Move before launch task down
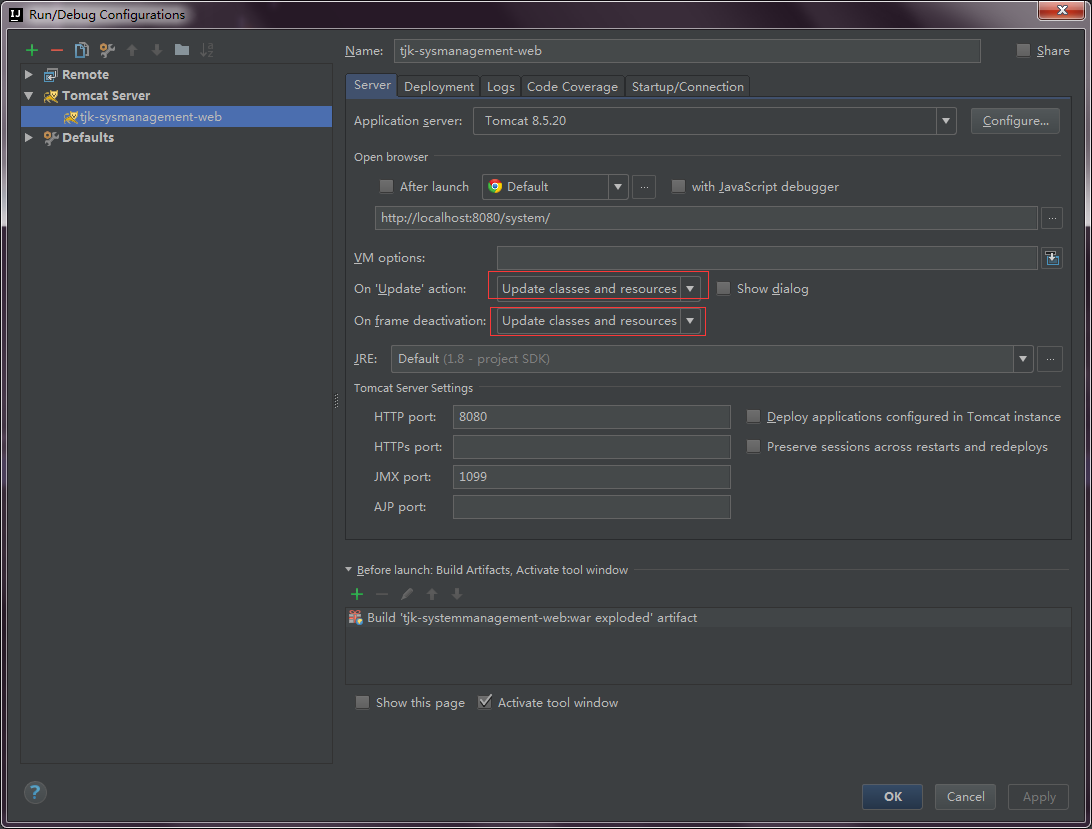Image resolution: width=1092 pixels, height=829 pixels. pos(457,594)
